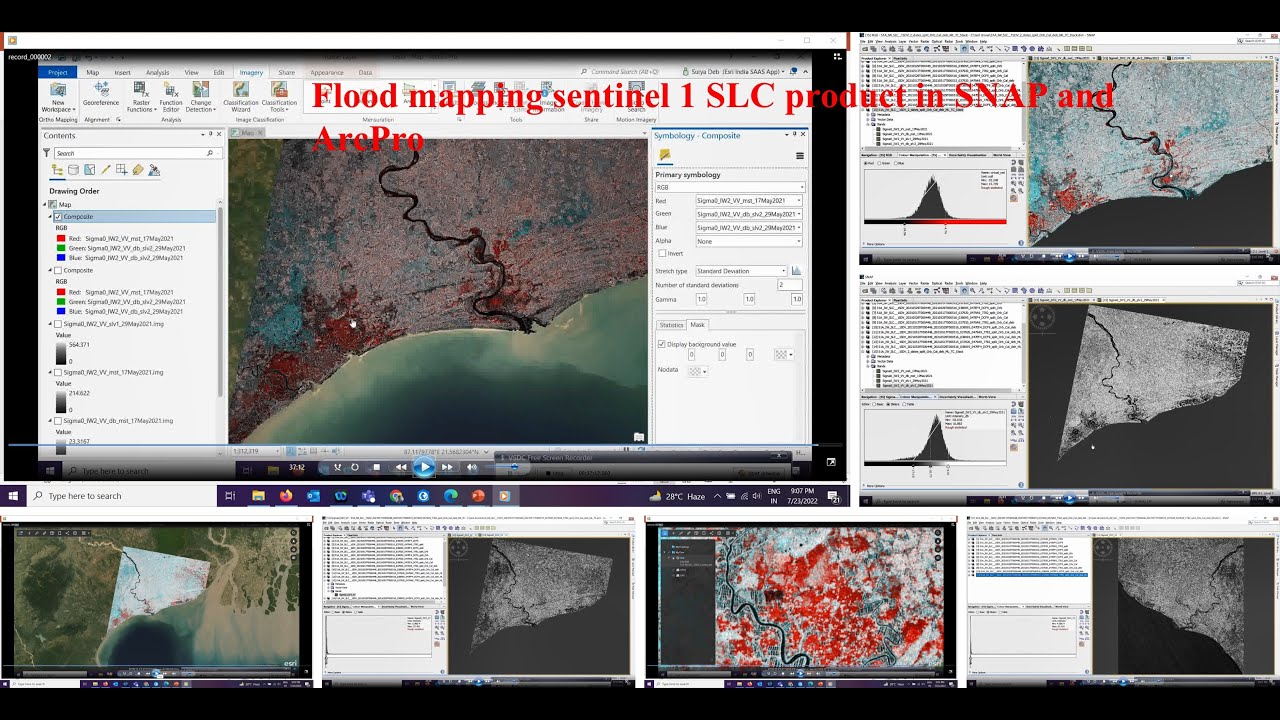Image resolution: width=1280 pixels, height=720 pixels.
Task: Select List By Drawing Order icon
Action: (x=57, y=170)
